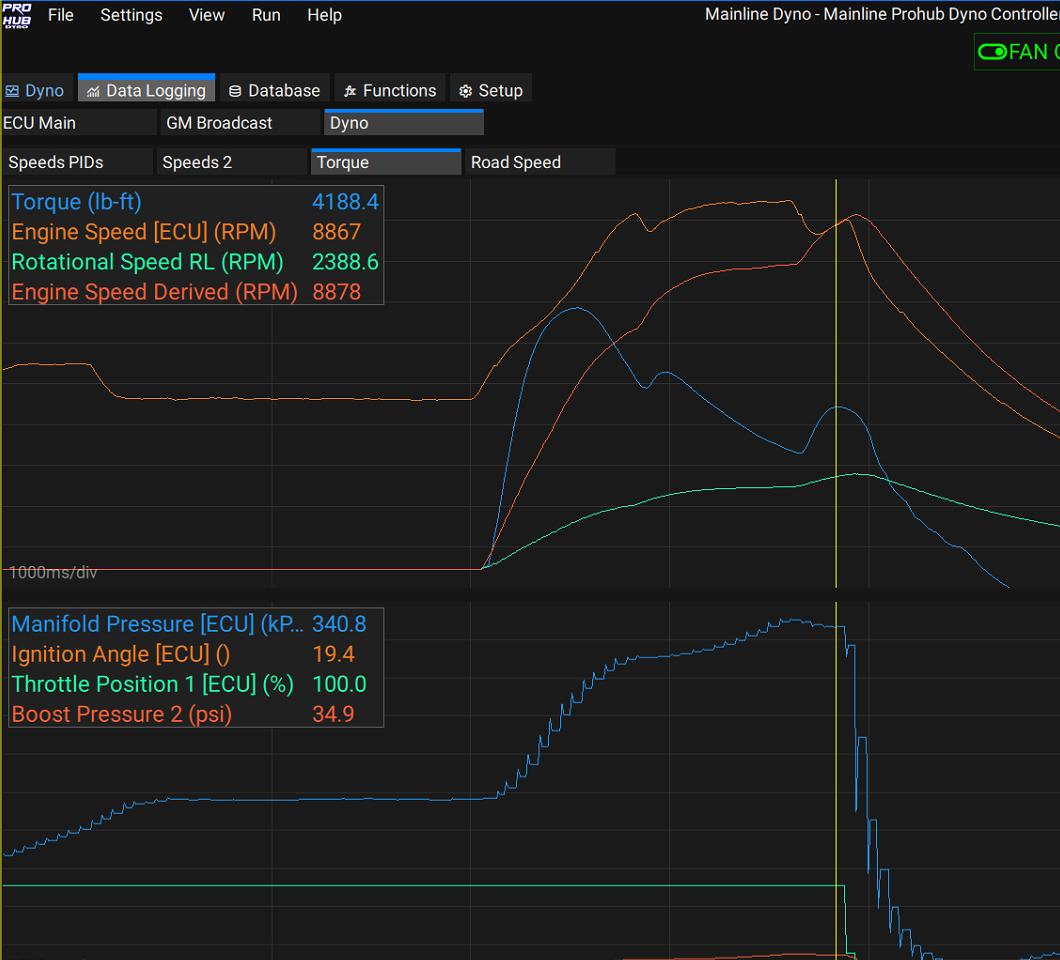This screenshot has width=1060, height=960.
Task: Click the Engine Speed Derived (RPM) legend label
Action: coord(155,292)
